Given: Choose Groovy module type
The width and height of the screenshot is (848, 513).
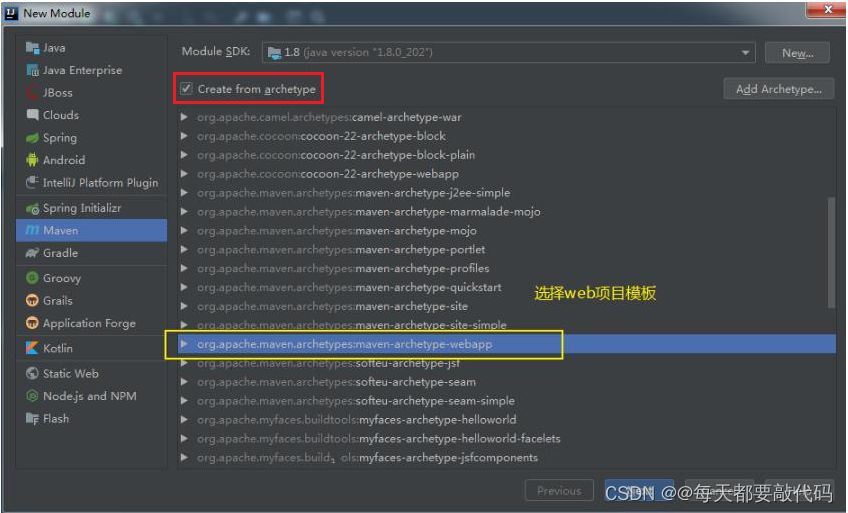Looking at the screenshot, I should [91, 278].
